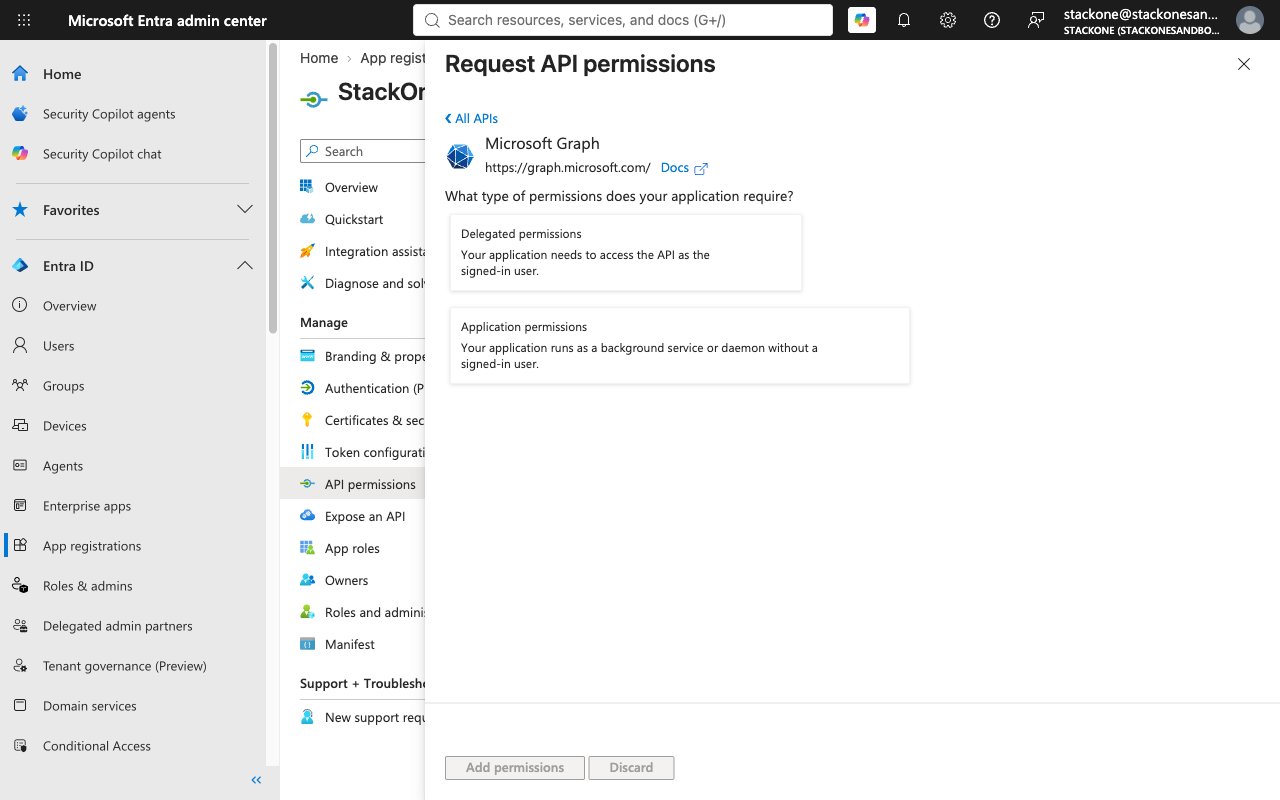Screen dimensions: 1280x800
Task: Open the settings gear
Action: tap(948, 20)
